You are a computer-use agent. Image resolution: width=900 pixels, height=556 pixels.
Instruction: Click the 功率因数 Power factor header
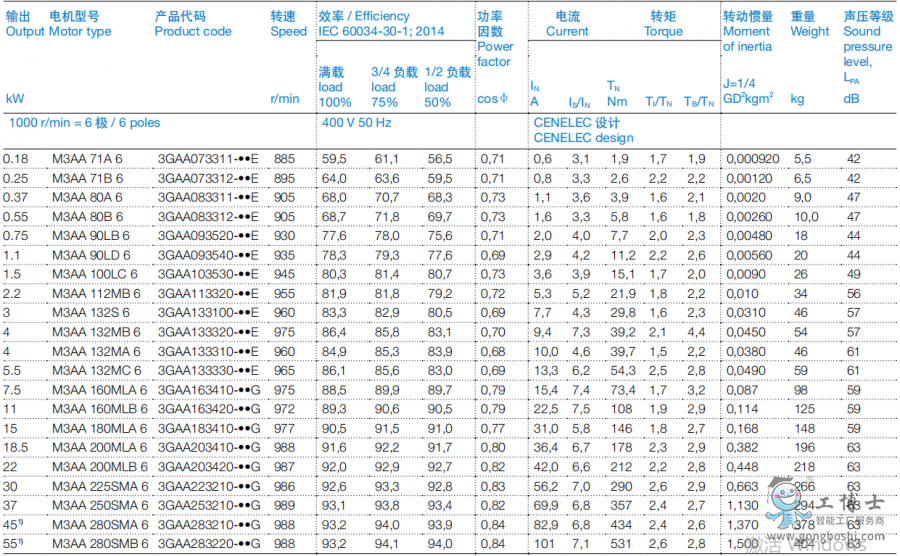pos(495,39)
